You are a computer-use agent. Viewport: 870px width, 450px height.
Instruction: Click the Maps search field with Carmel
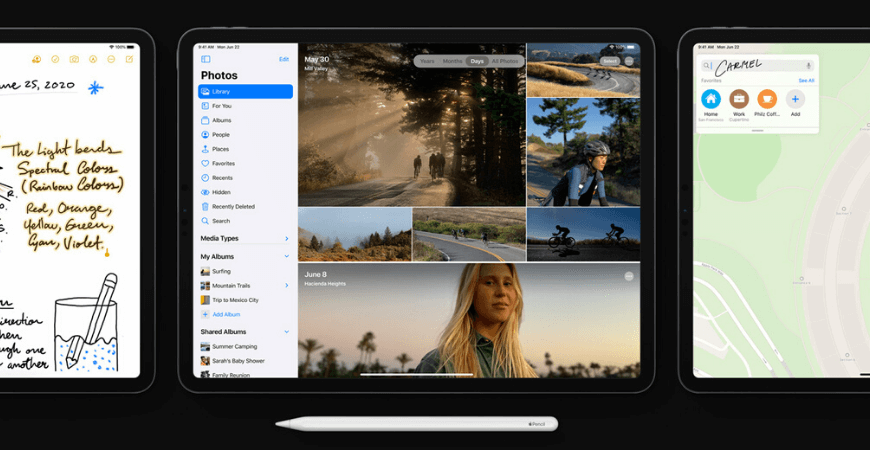coord(757,66)
